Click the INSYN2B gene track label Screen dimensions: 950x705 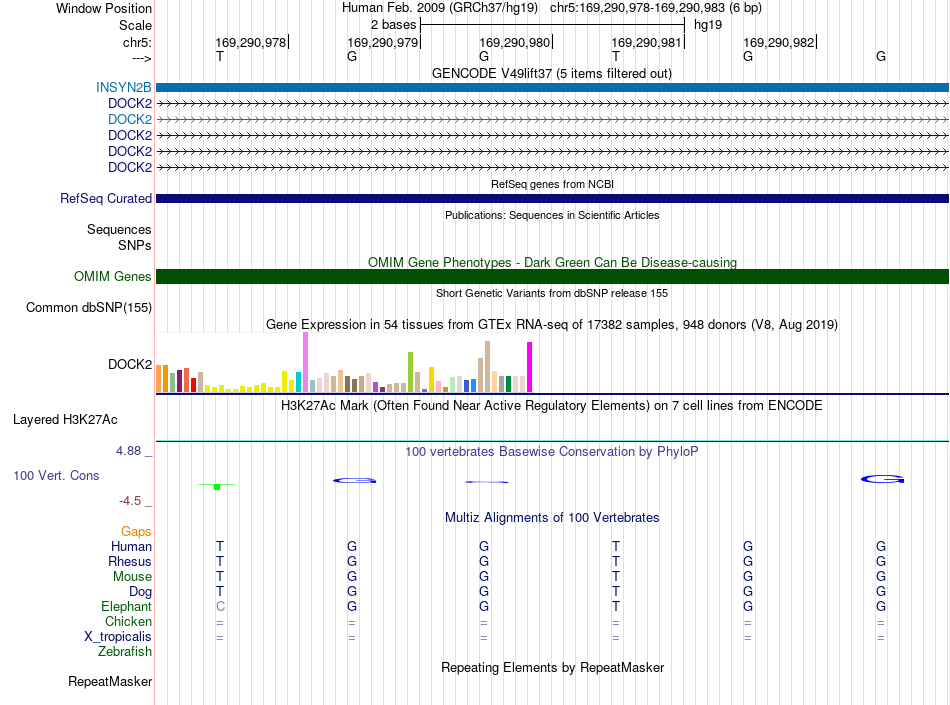(124, 87)
